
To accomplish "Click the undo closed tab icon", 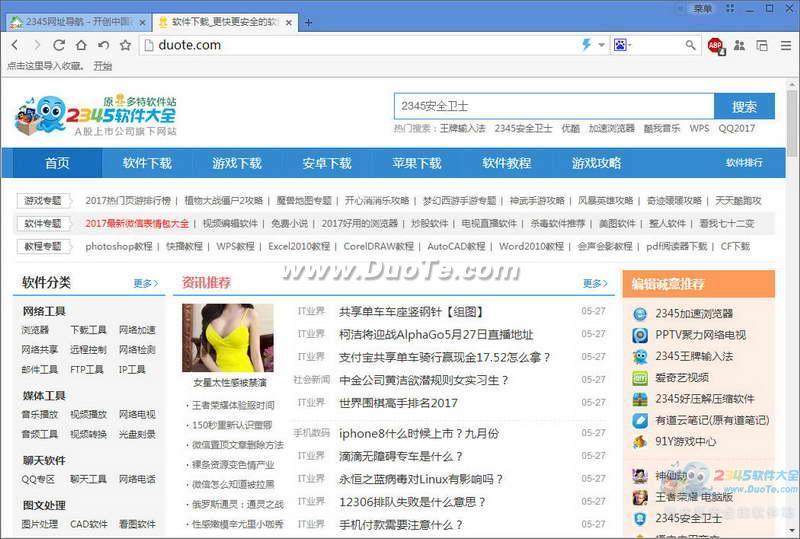I will [104, 45].
